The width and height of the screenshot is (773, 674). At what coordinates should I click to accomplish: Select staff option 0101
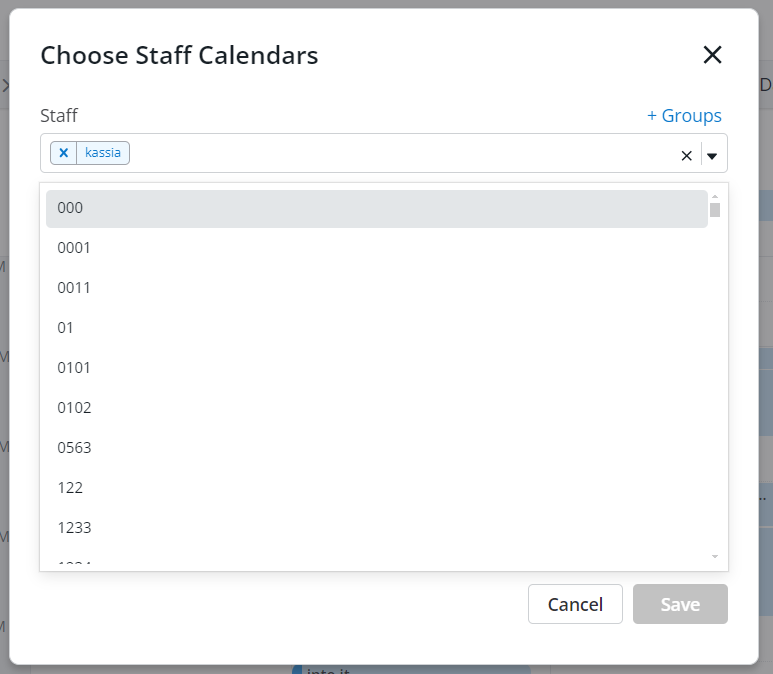377,367
